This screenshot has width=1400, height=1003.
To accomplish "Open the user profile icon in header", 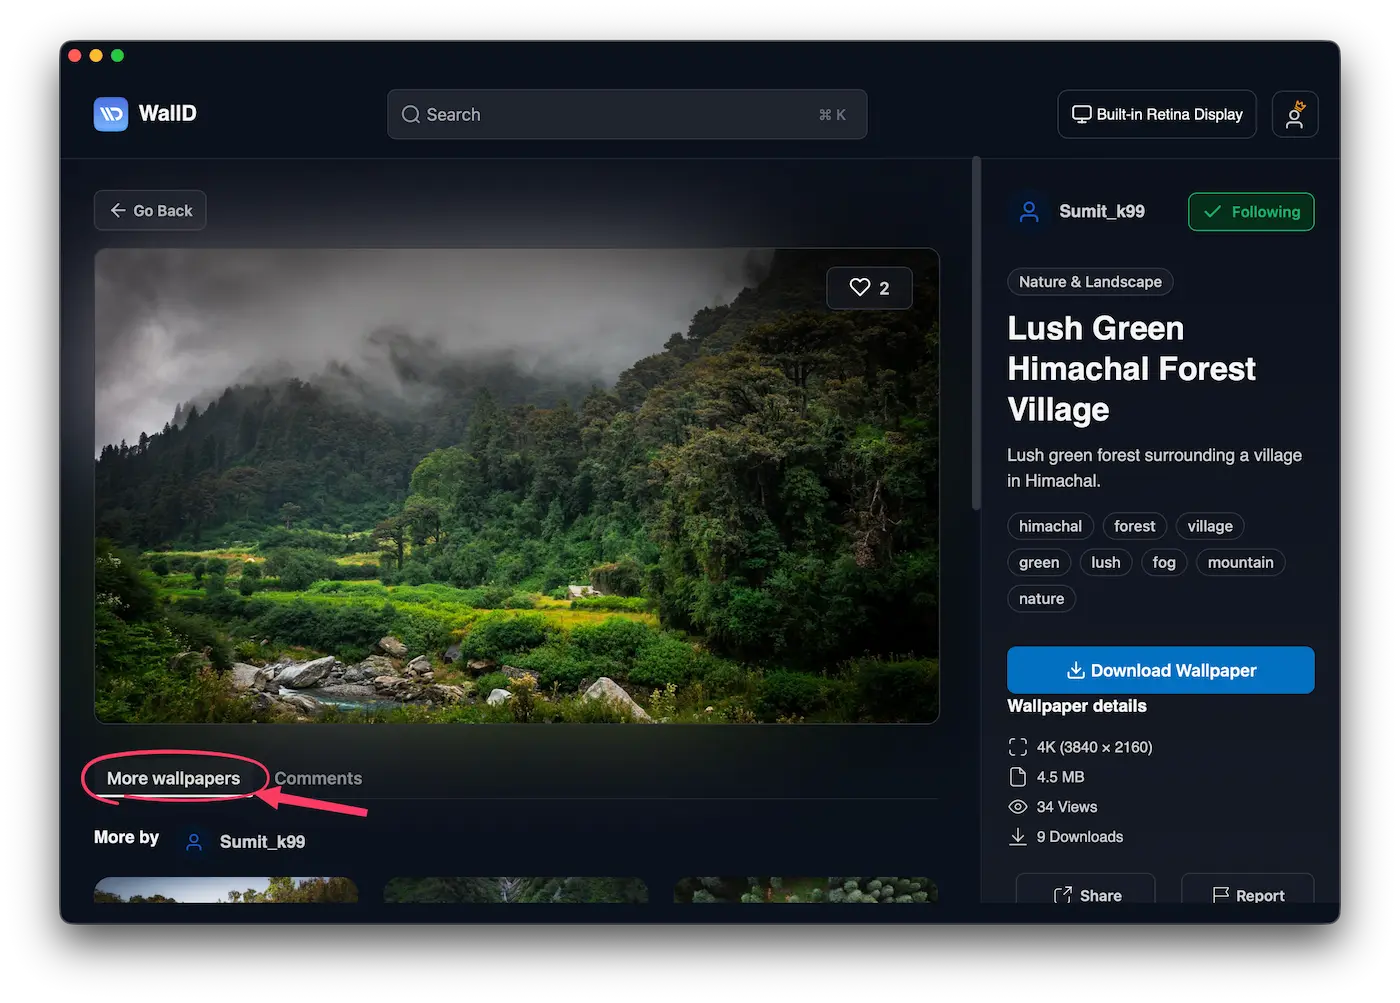I will 1294,114.
